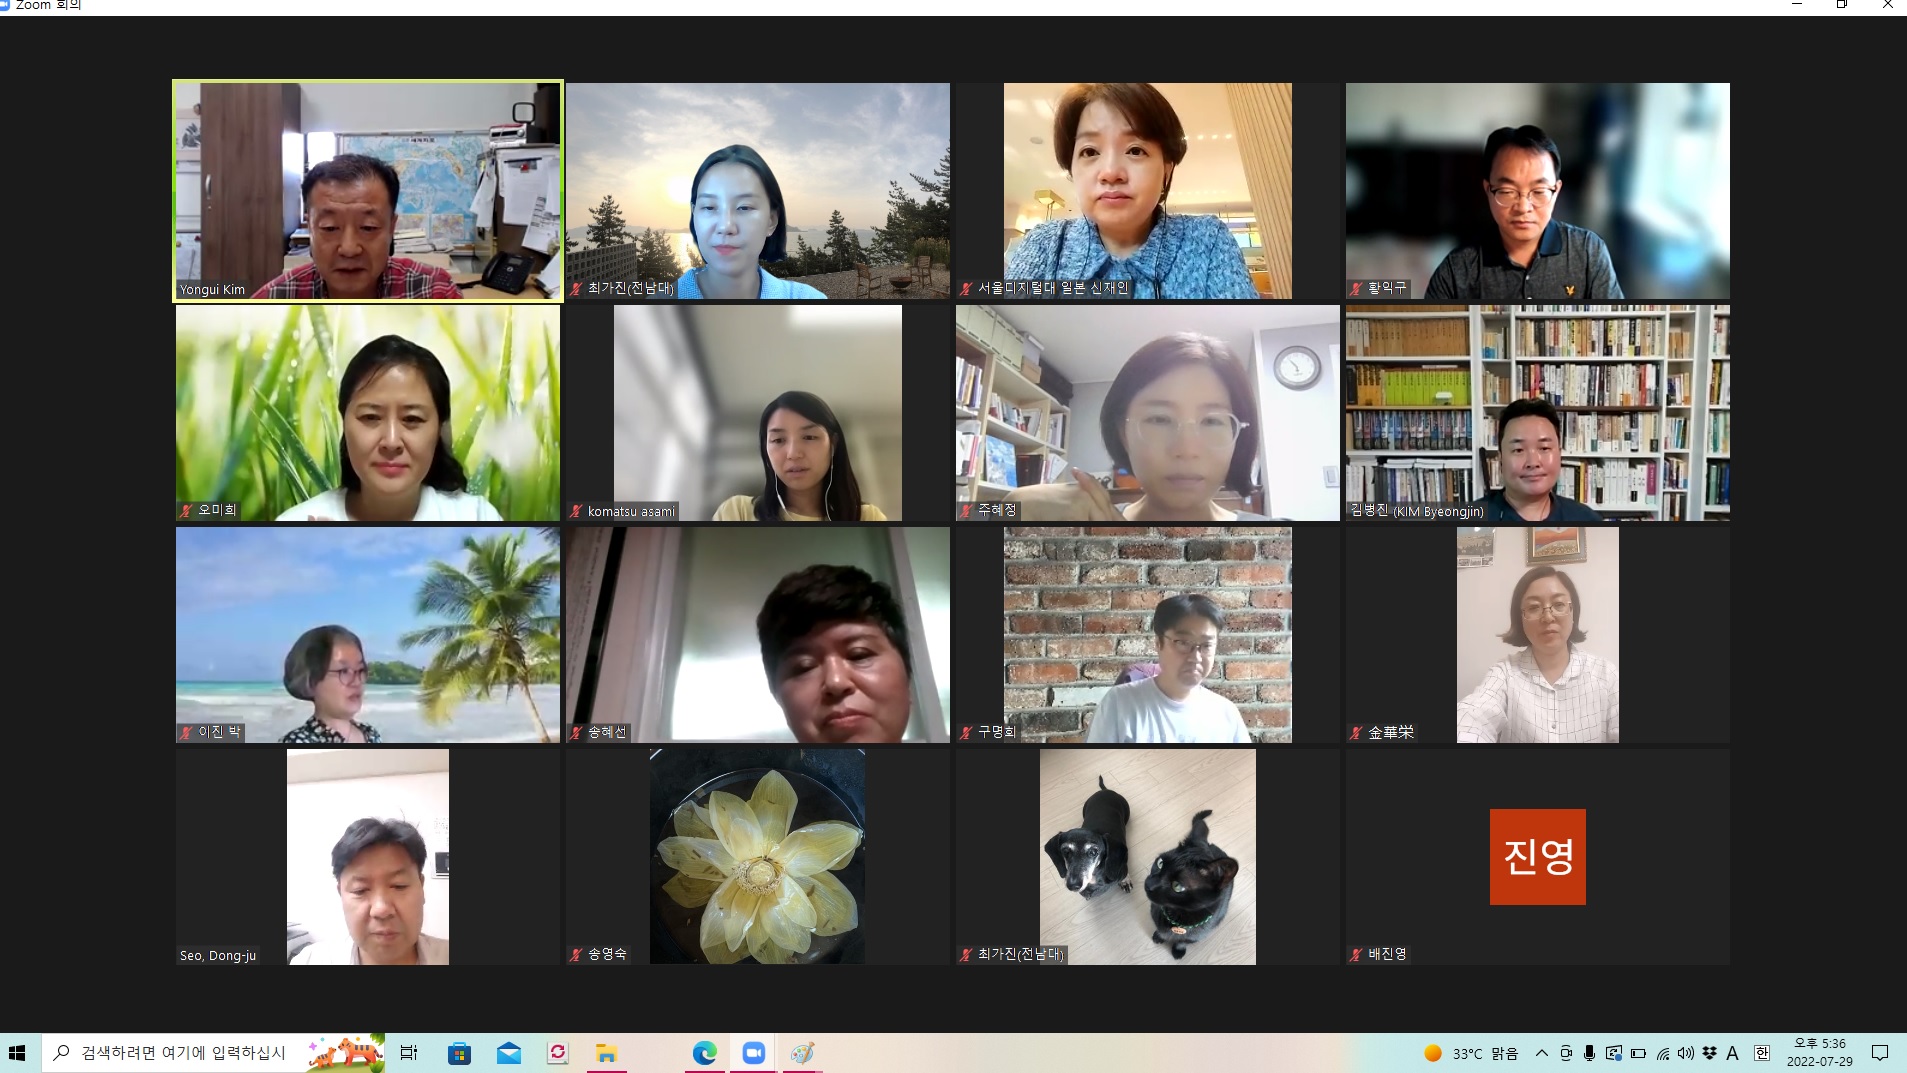This screenshot has height=1073, width=1907.
Task: Click the muted mic icon on 오미희's tile
Action: 186,510
